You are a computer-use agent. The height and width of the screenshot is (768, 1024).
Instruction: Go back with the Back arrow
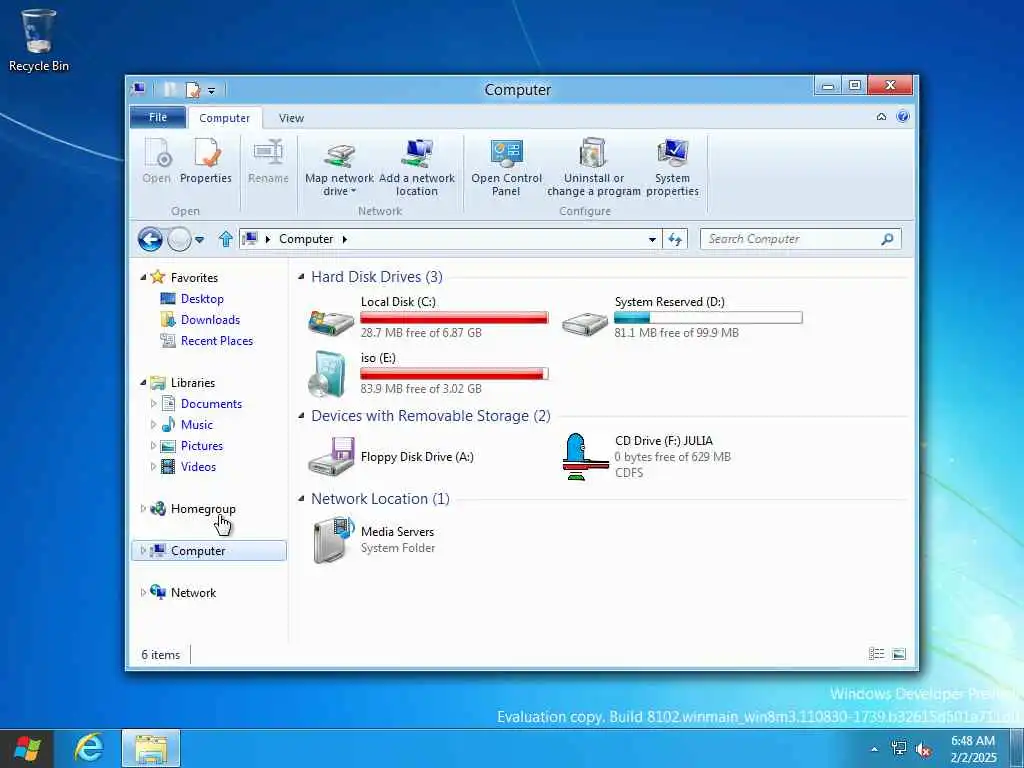150,239
